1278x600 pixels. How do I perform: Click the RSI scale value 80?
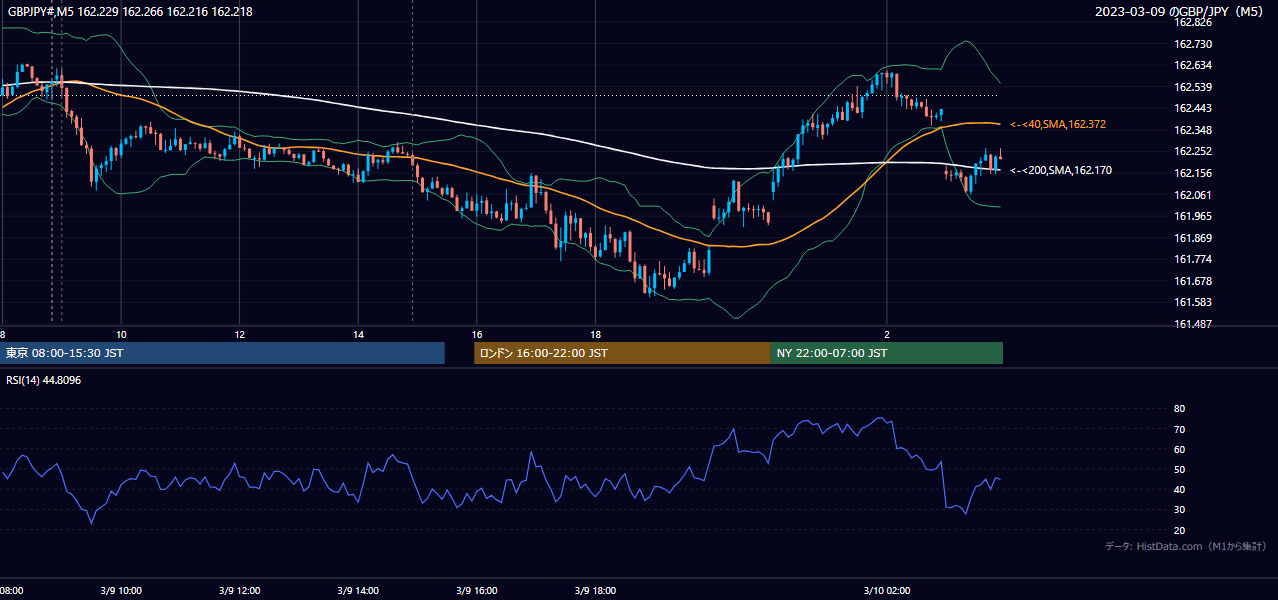1179,409
